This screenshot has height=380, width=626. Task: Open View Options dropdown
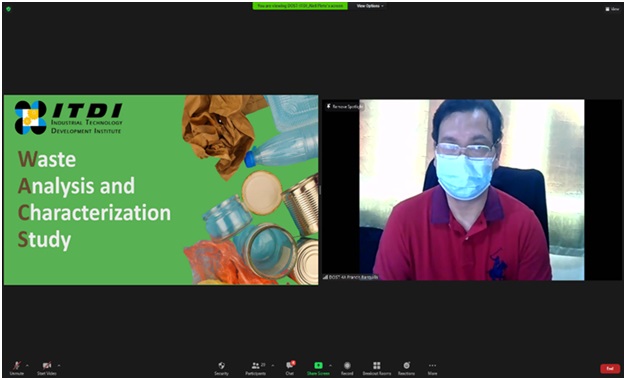[370, 6]
